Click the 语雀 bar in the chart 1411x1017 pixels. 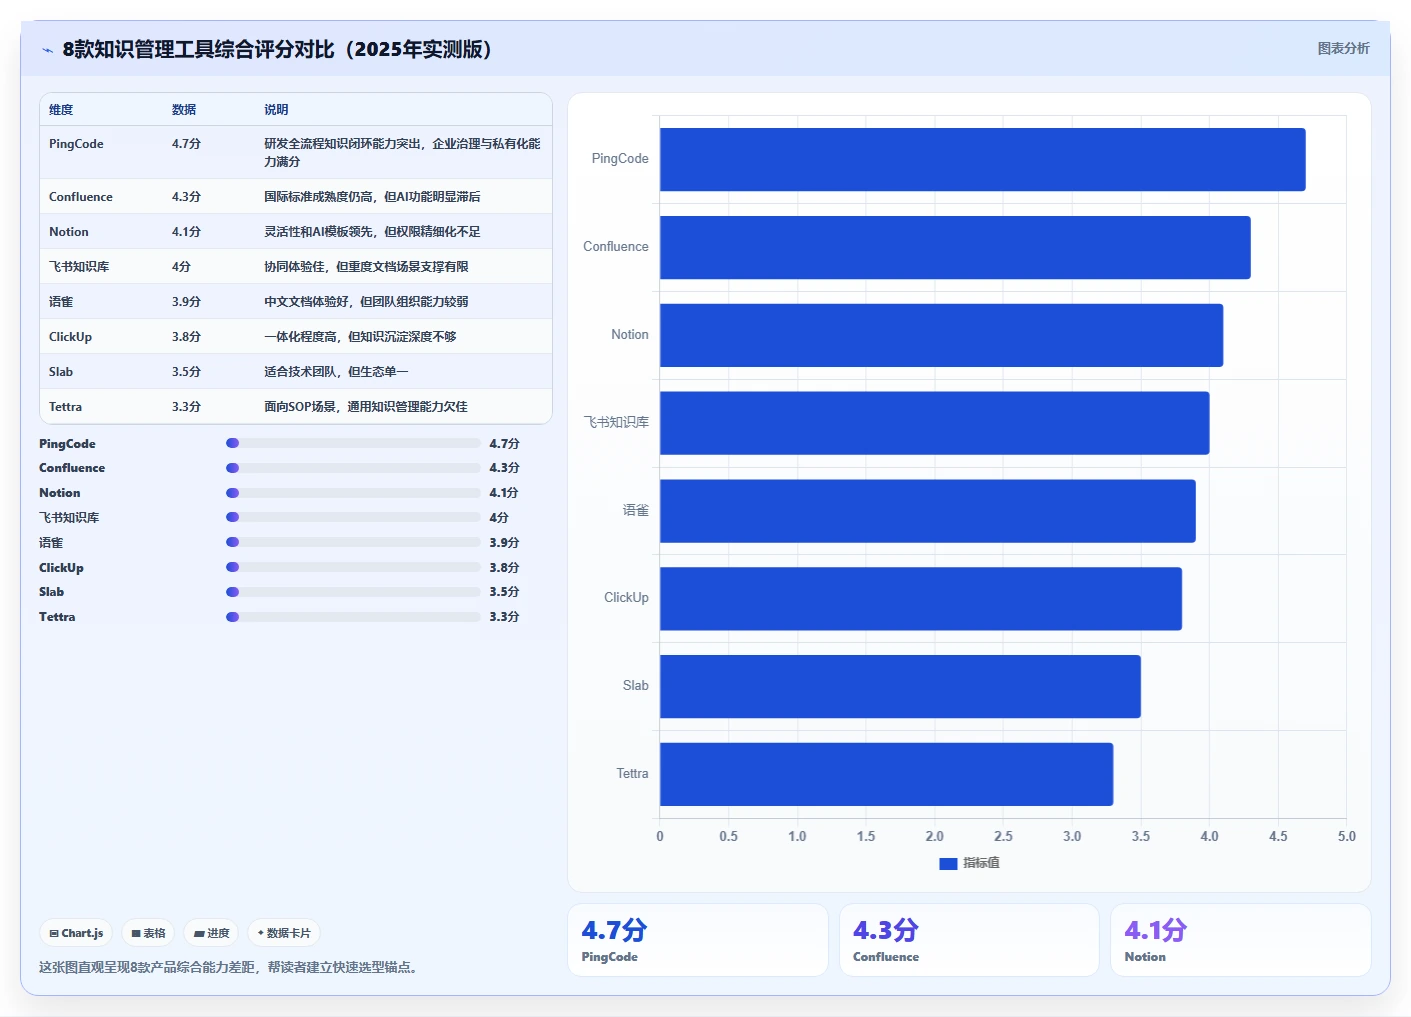pyautogui.click(x=927, y=511)
